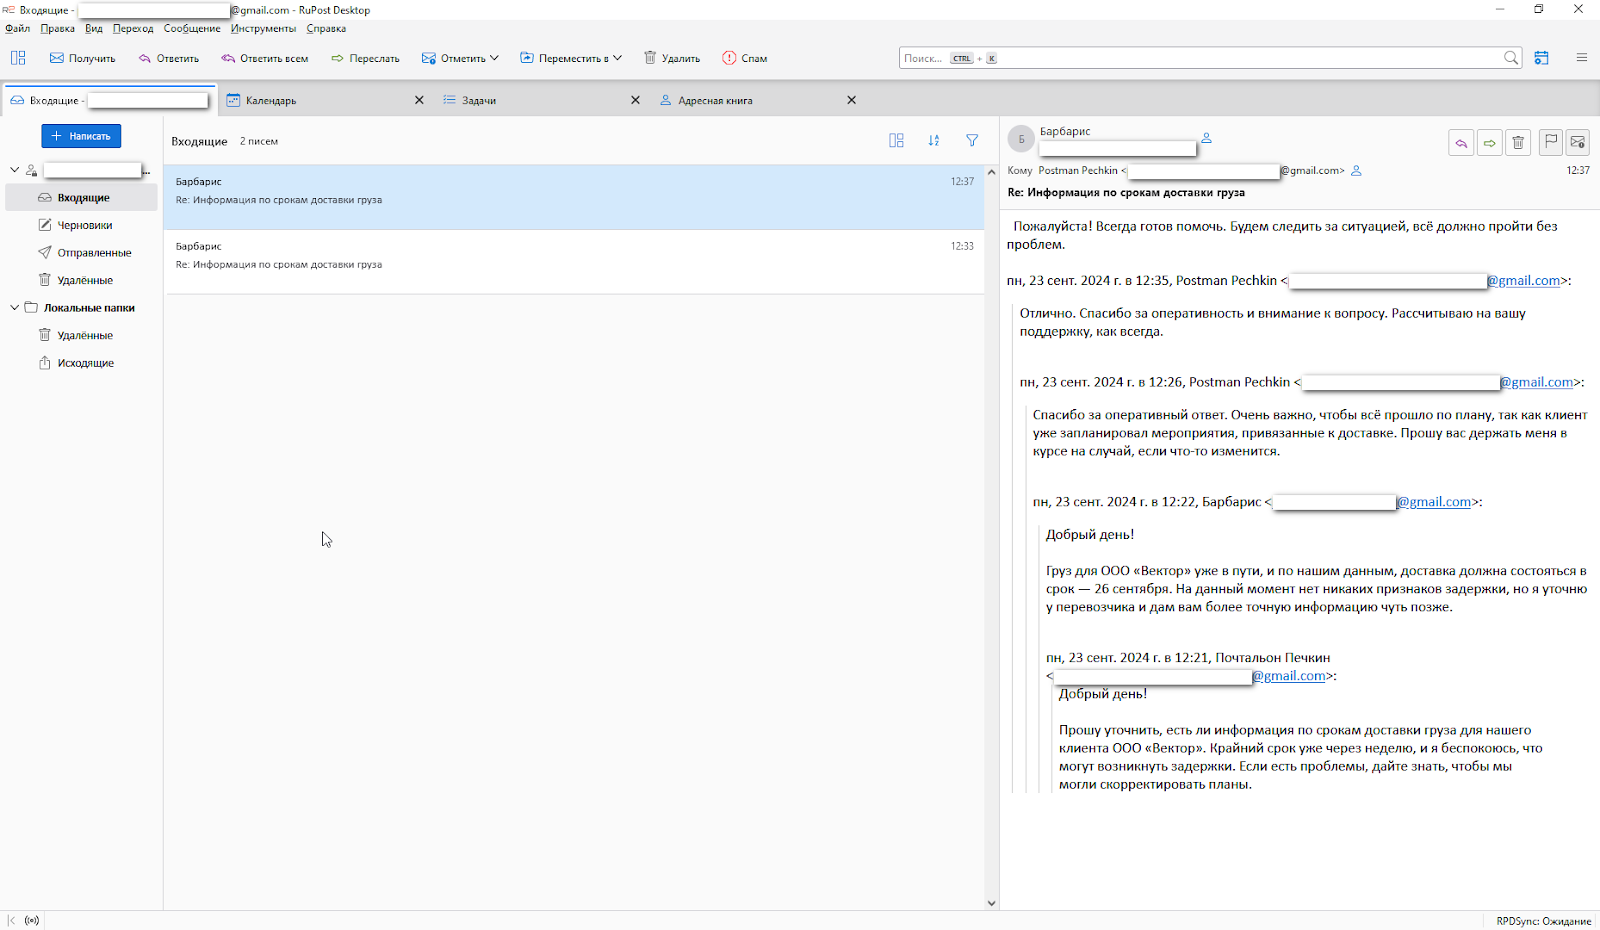
Task: Change message list layout icon
Action: [896, 141]
